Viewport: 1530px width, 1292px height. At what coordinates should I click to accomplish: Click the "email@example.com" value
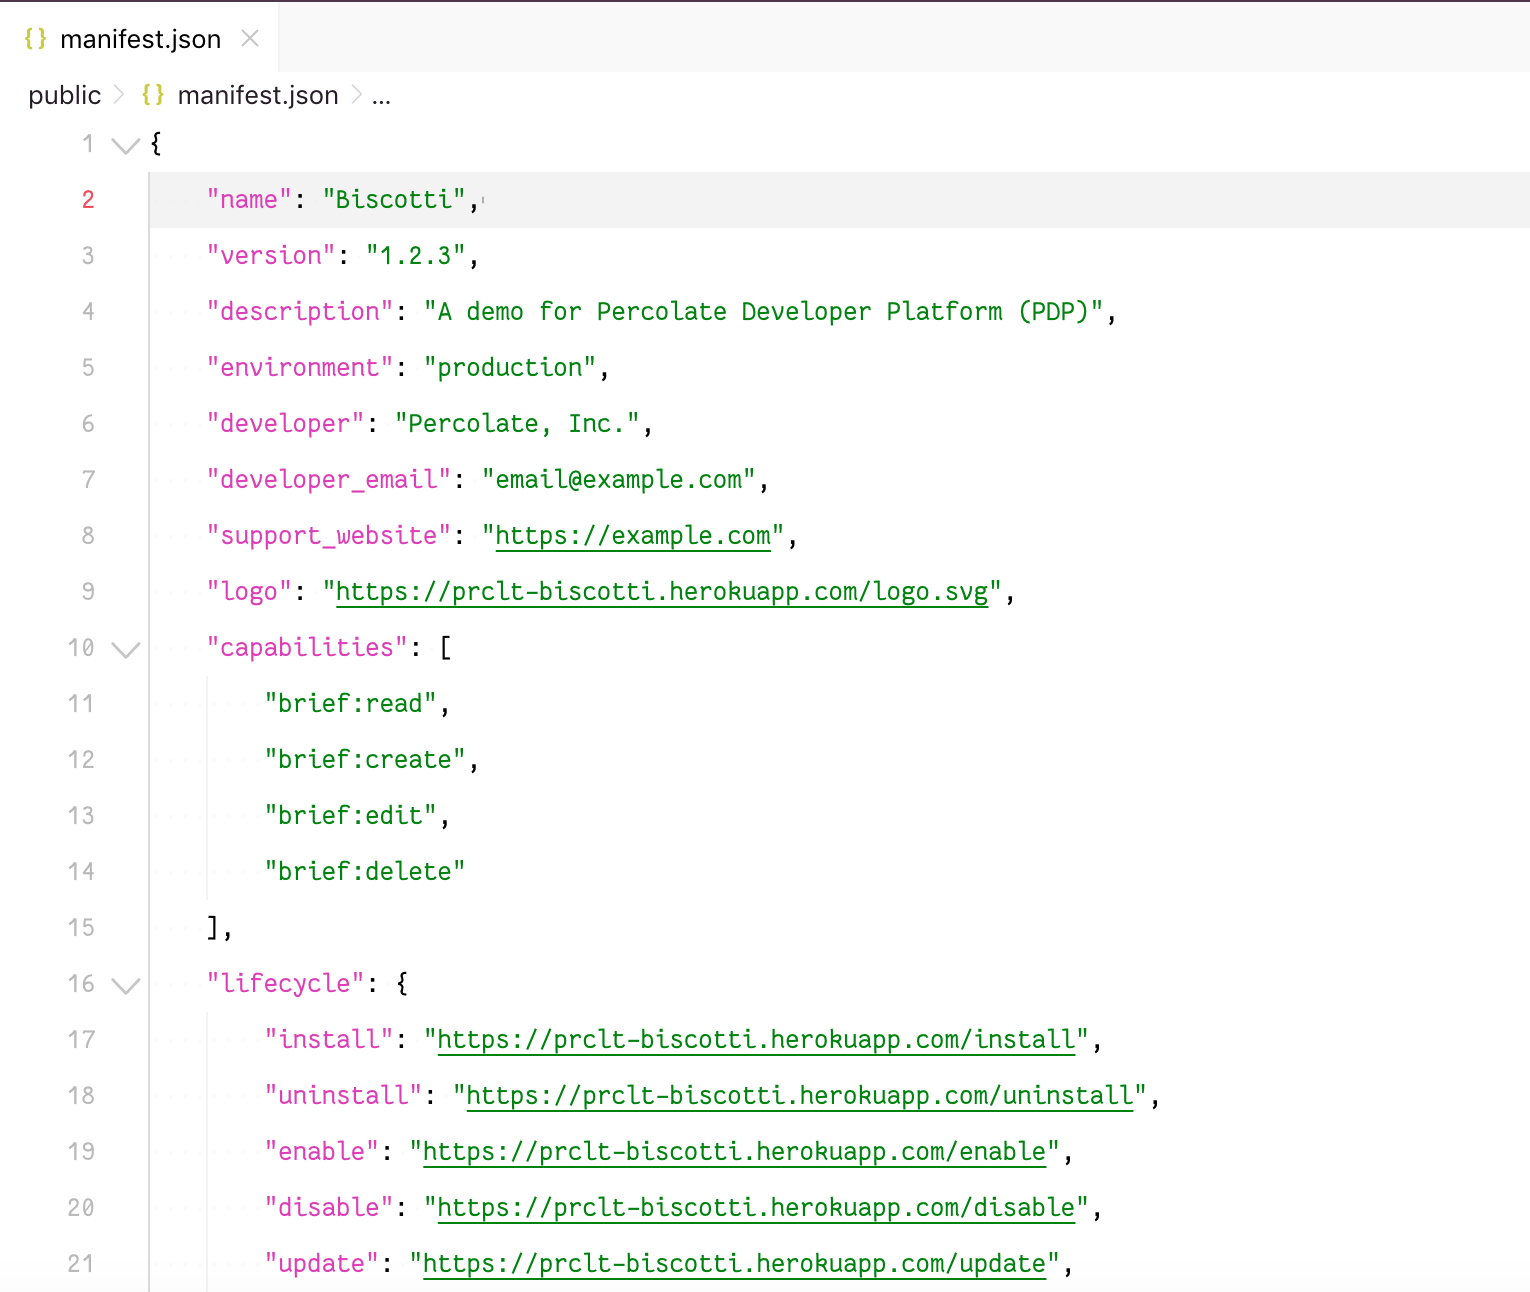pyautogui.click(x=619, y=480)
